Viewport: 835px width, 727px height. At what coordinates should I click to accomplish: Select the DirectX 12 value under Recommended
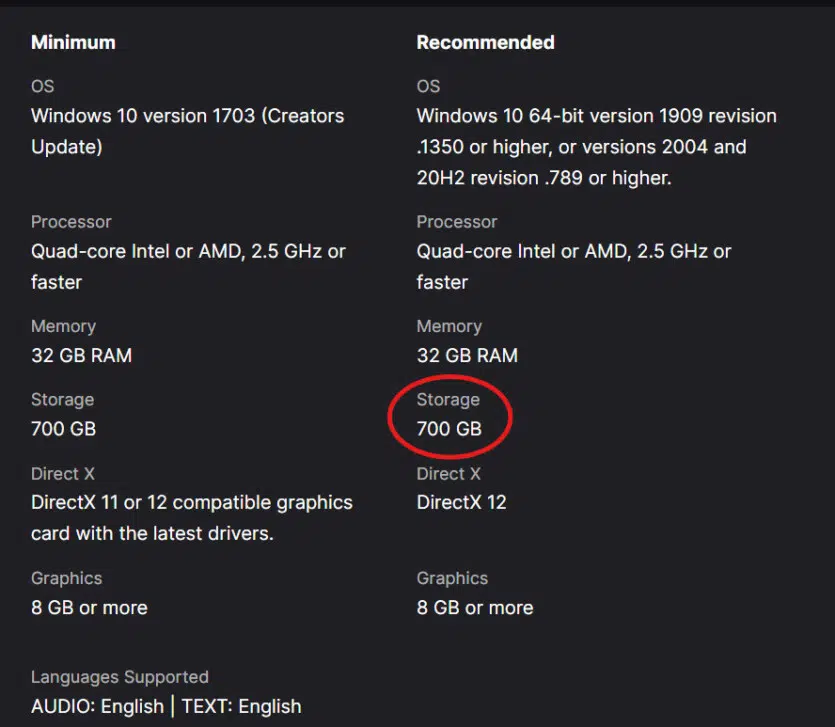tap(461, 502)
